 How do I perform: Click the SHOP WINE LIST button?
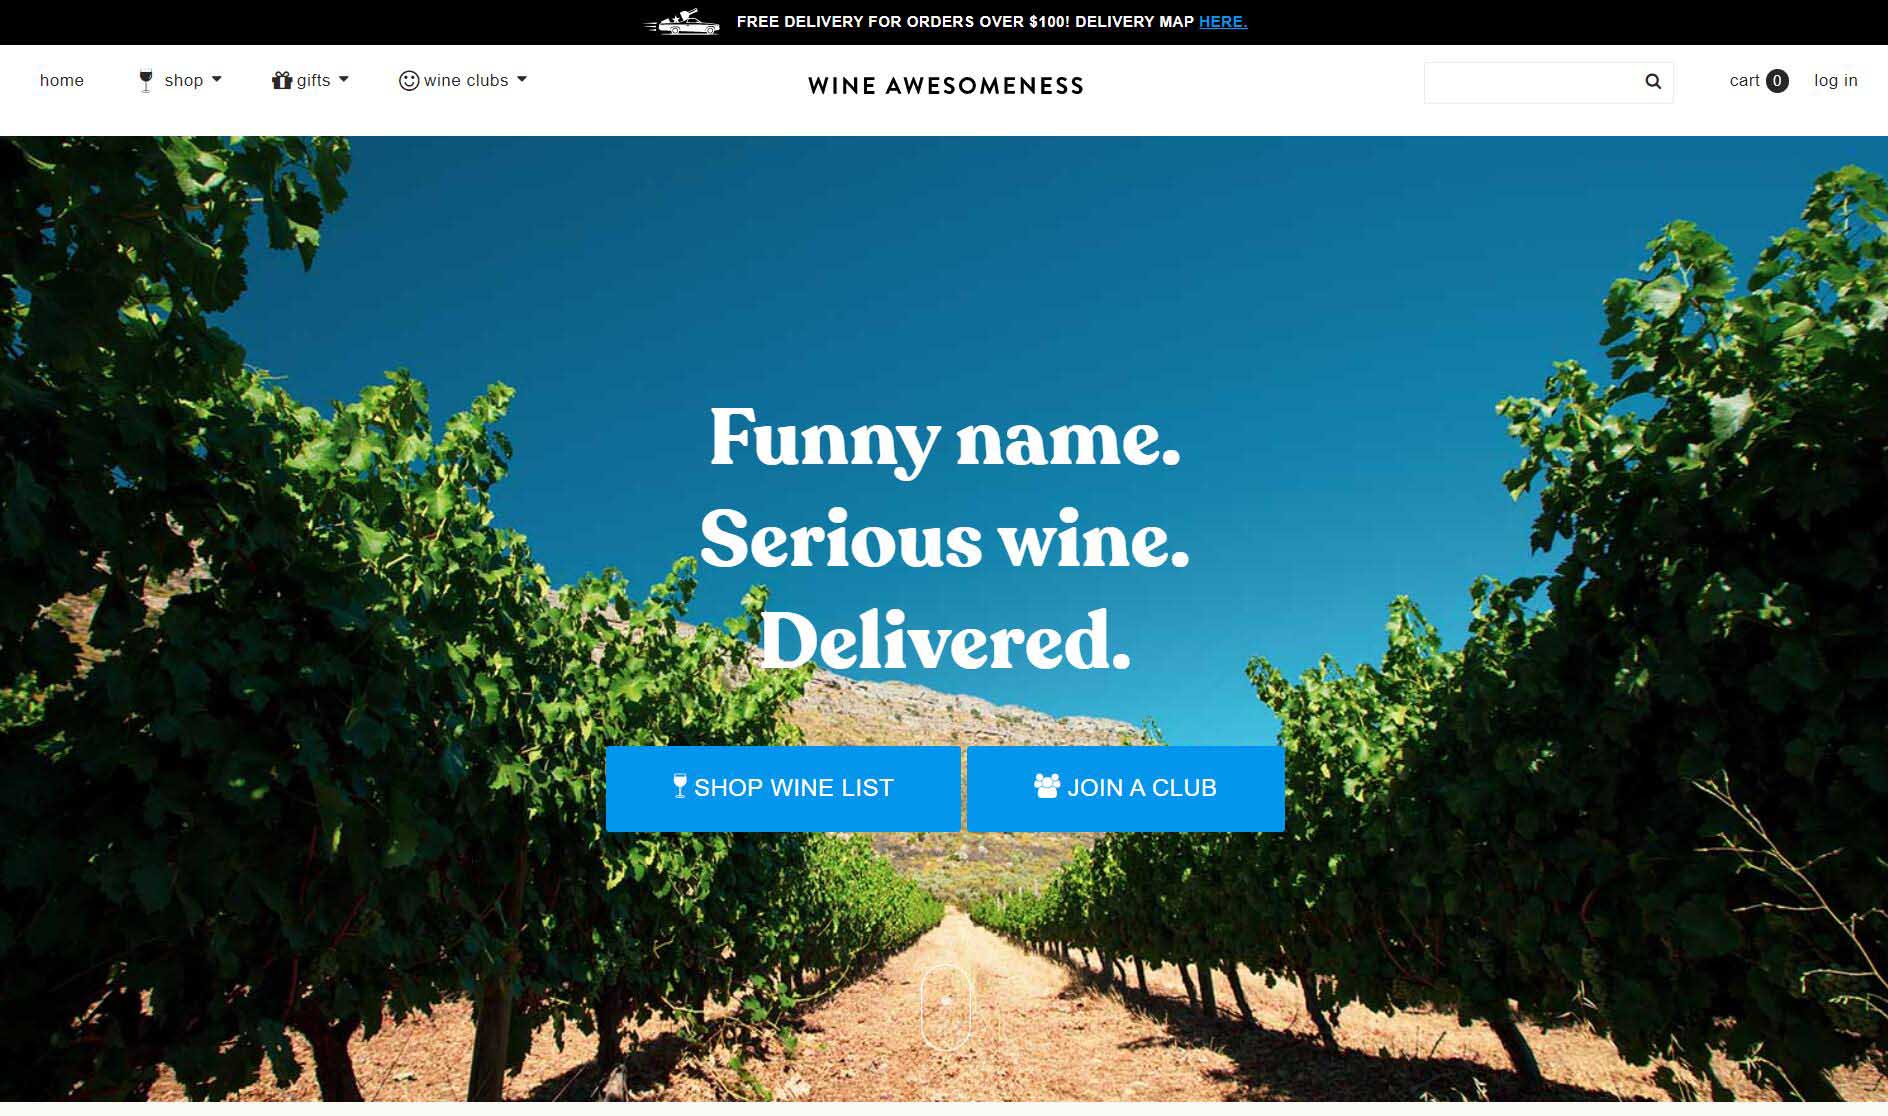click(x=783, y=789)
